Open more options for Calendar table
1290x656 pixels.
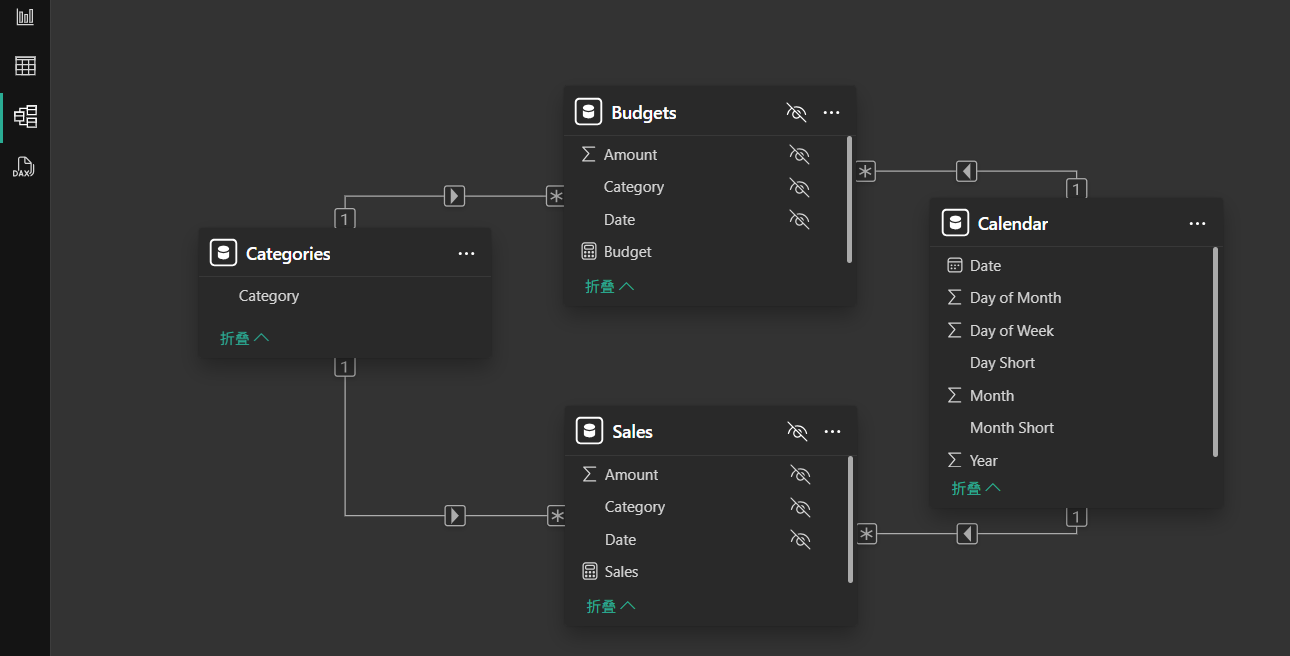[x=1197, y=223]
